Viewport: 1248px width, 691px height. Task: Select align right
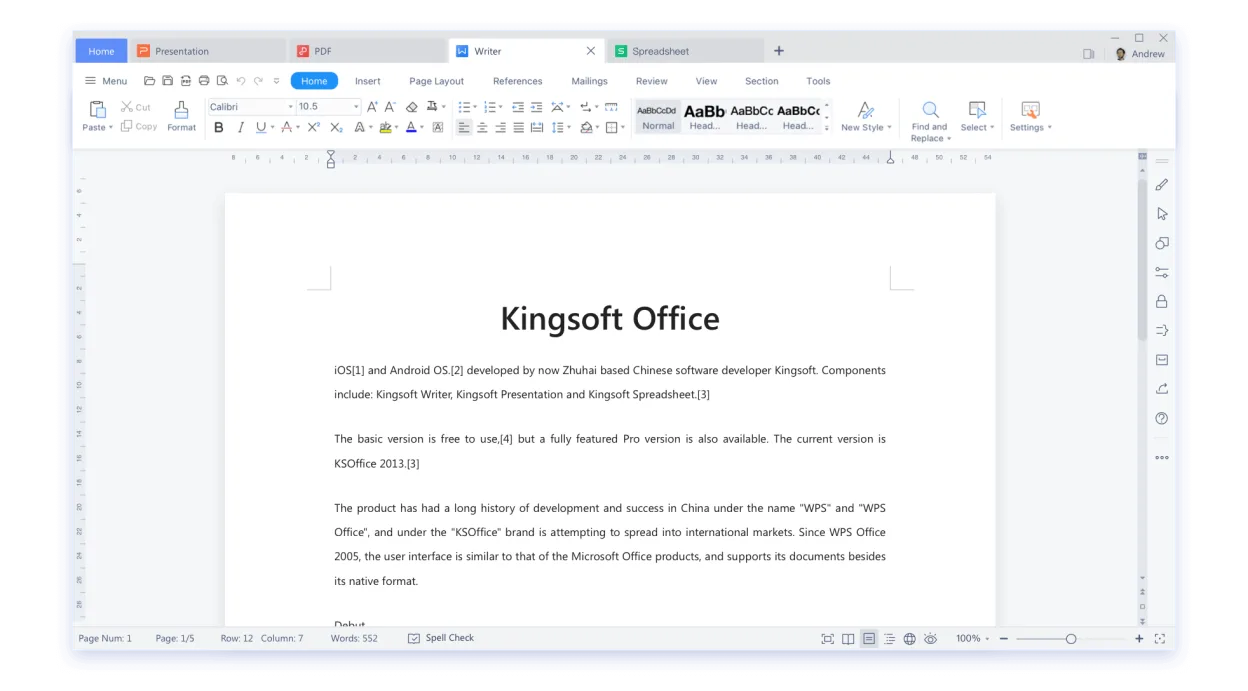500,128
